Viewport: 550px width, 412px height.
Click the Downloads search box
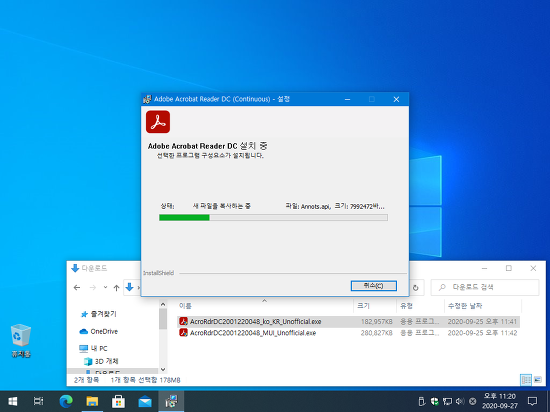[485, 287]
